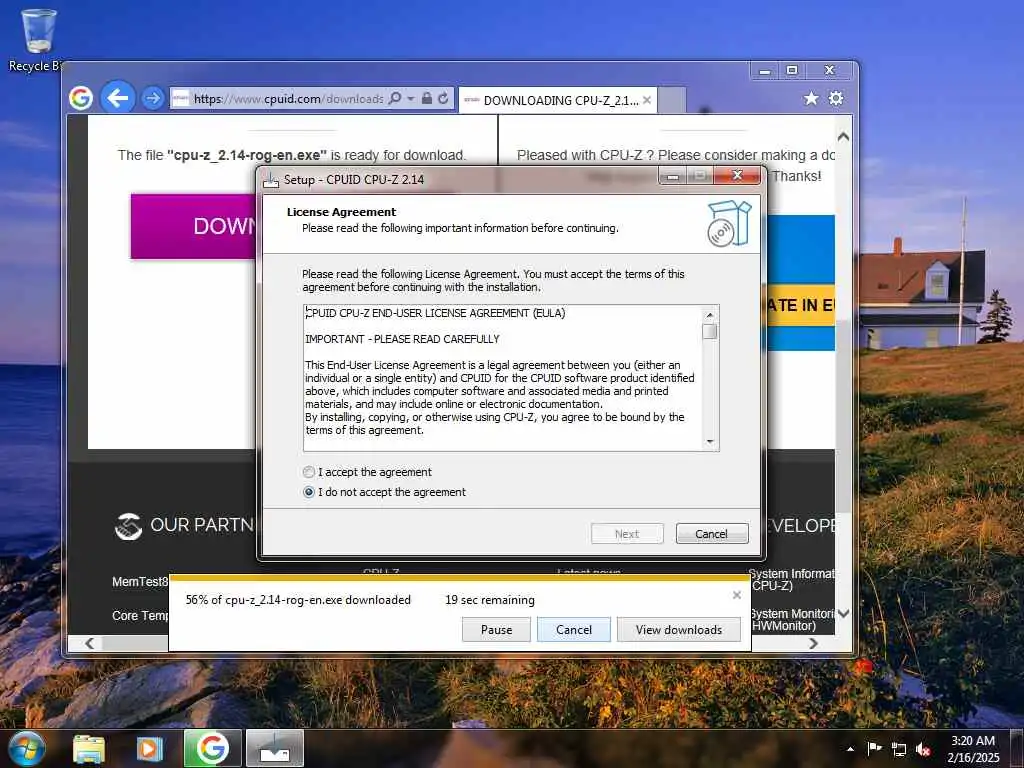
Task: Click the setup title bar installer icon
Action: pyautogui.click(x=270, y=180)
